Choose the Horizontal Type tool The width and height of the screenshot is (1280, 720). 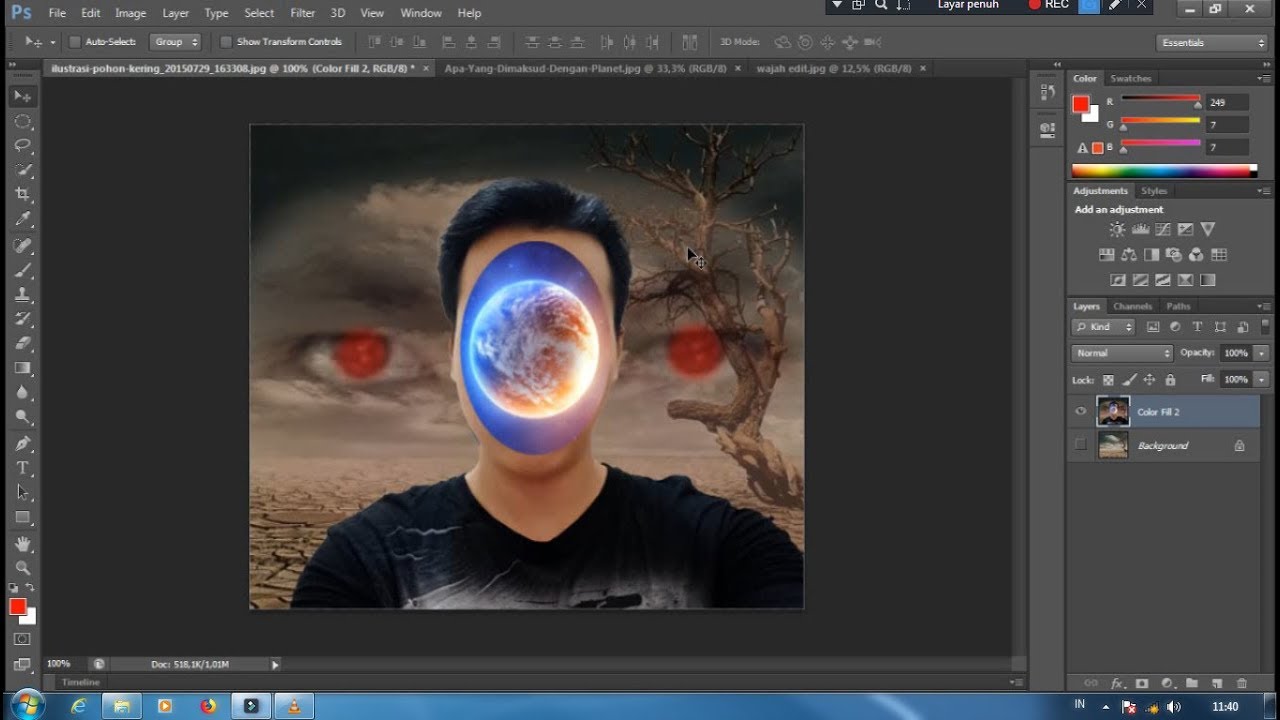tap(22, 468)
